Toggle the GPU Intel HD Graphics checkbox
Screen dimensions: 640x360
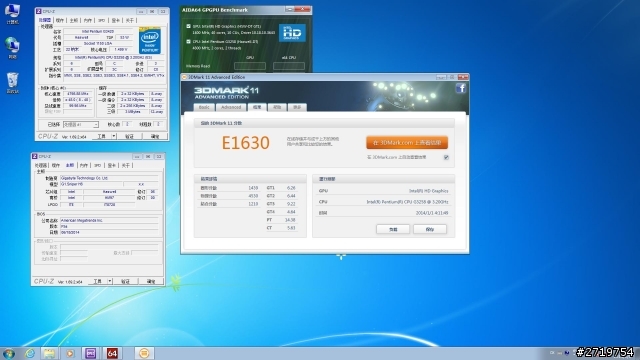(x=189, y=26)
